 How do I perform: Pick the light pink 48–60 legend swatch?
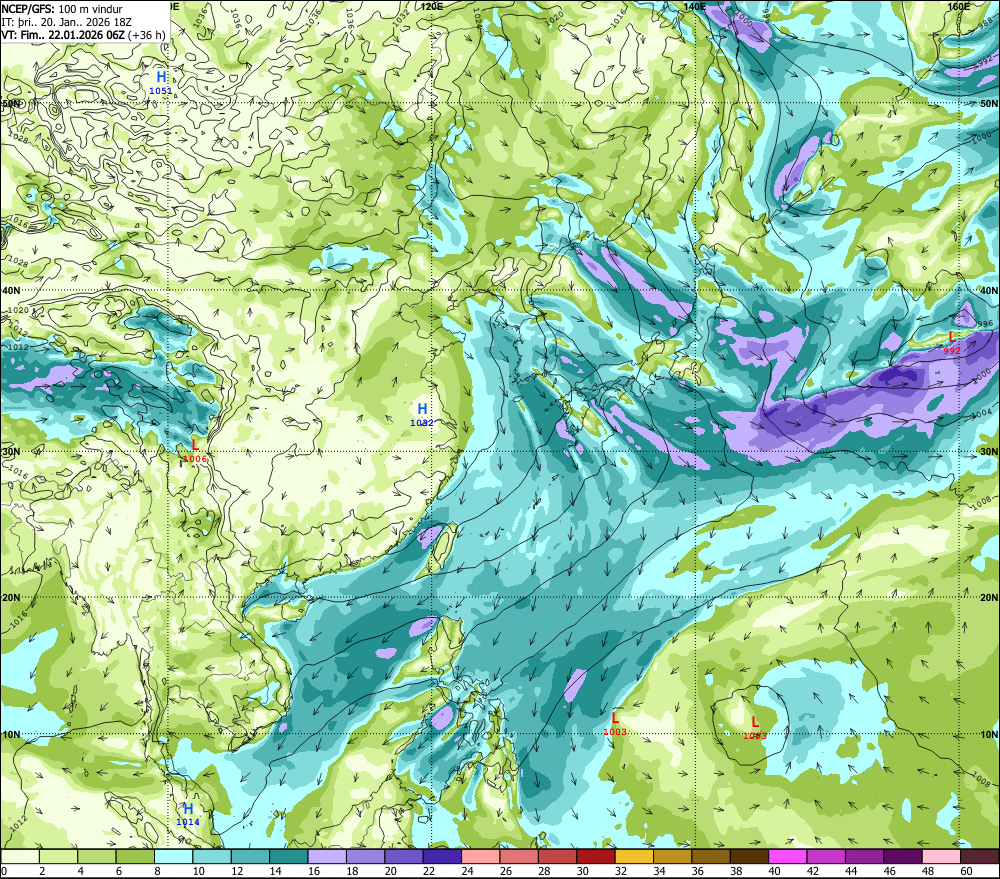941,856
